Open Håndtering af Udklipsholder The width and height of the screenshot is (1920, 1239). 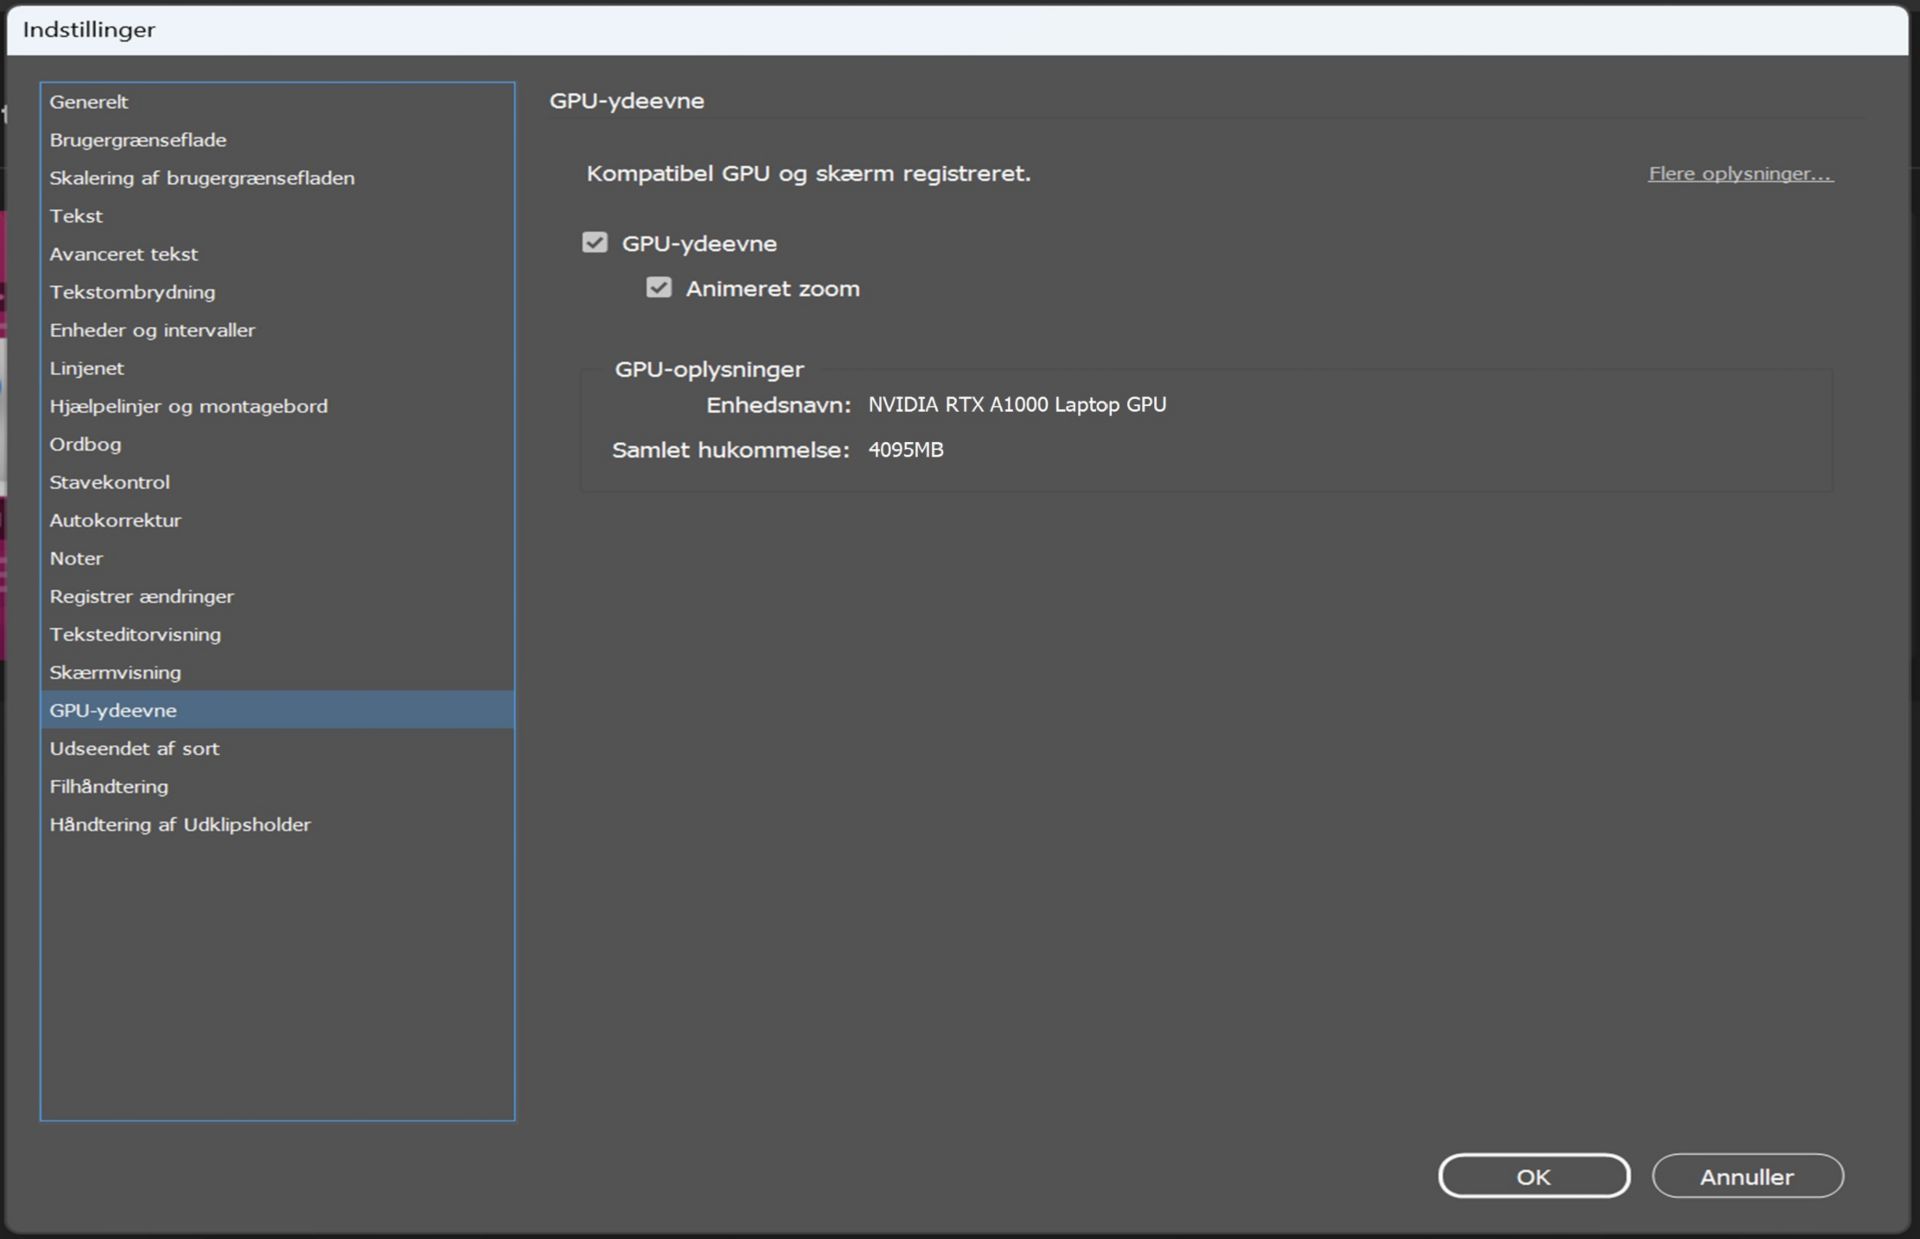click(180, 824)
